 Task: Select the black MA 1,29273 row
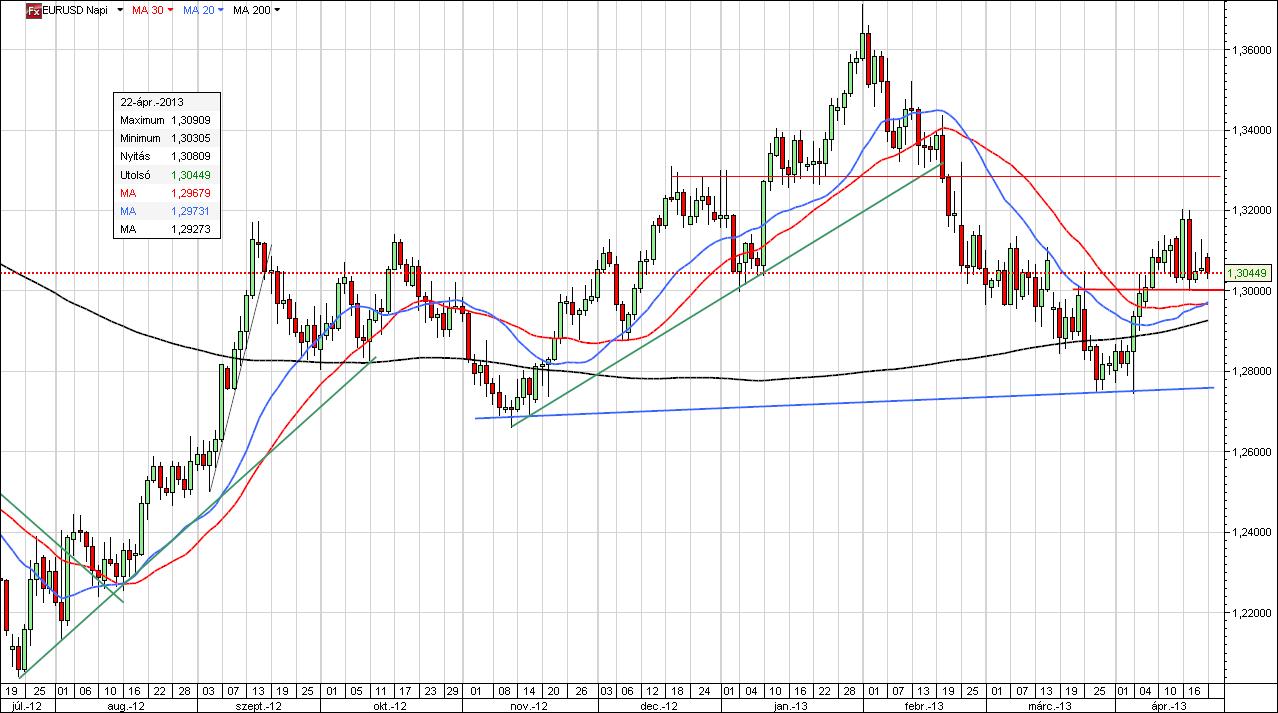coord(165,229)
